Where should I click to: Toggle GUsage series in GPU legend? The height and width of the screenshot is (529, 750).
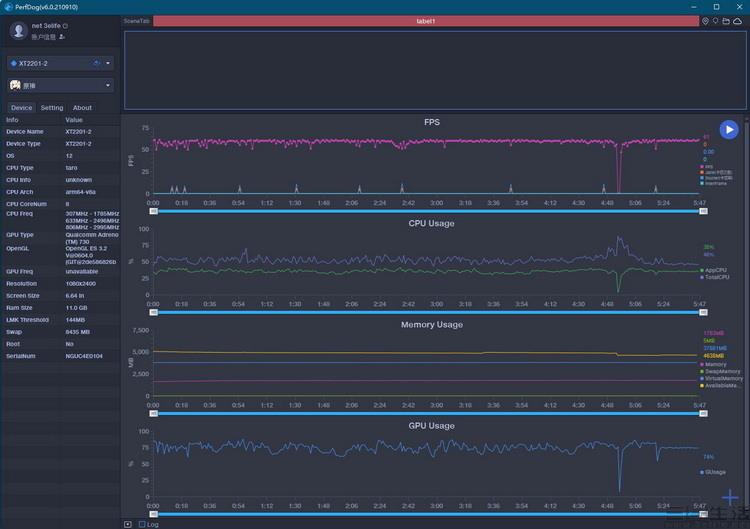point(714,471)
